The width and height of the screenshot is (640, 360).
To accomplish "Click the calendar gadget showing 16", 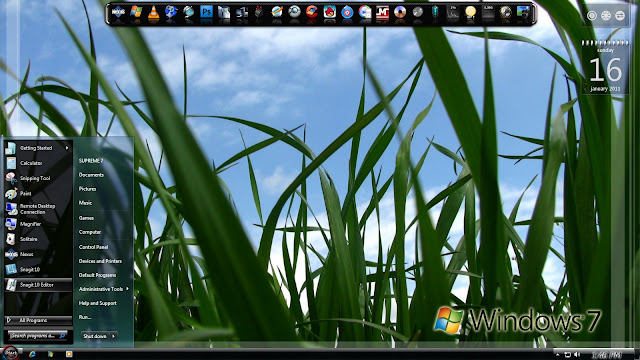I will [x=605, y=67].
